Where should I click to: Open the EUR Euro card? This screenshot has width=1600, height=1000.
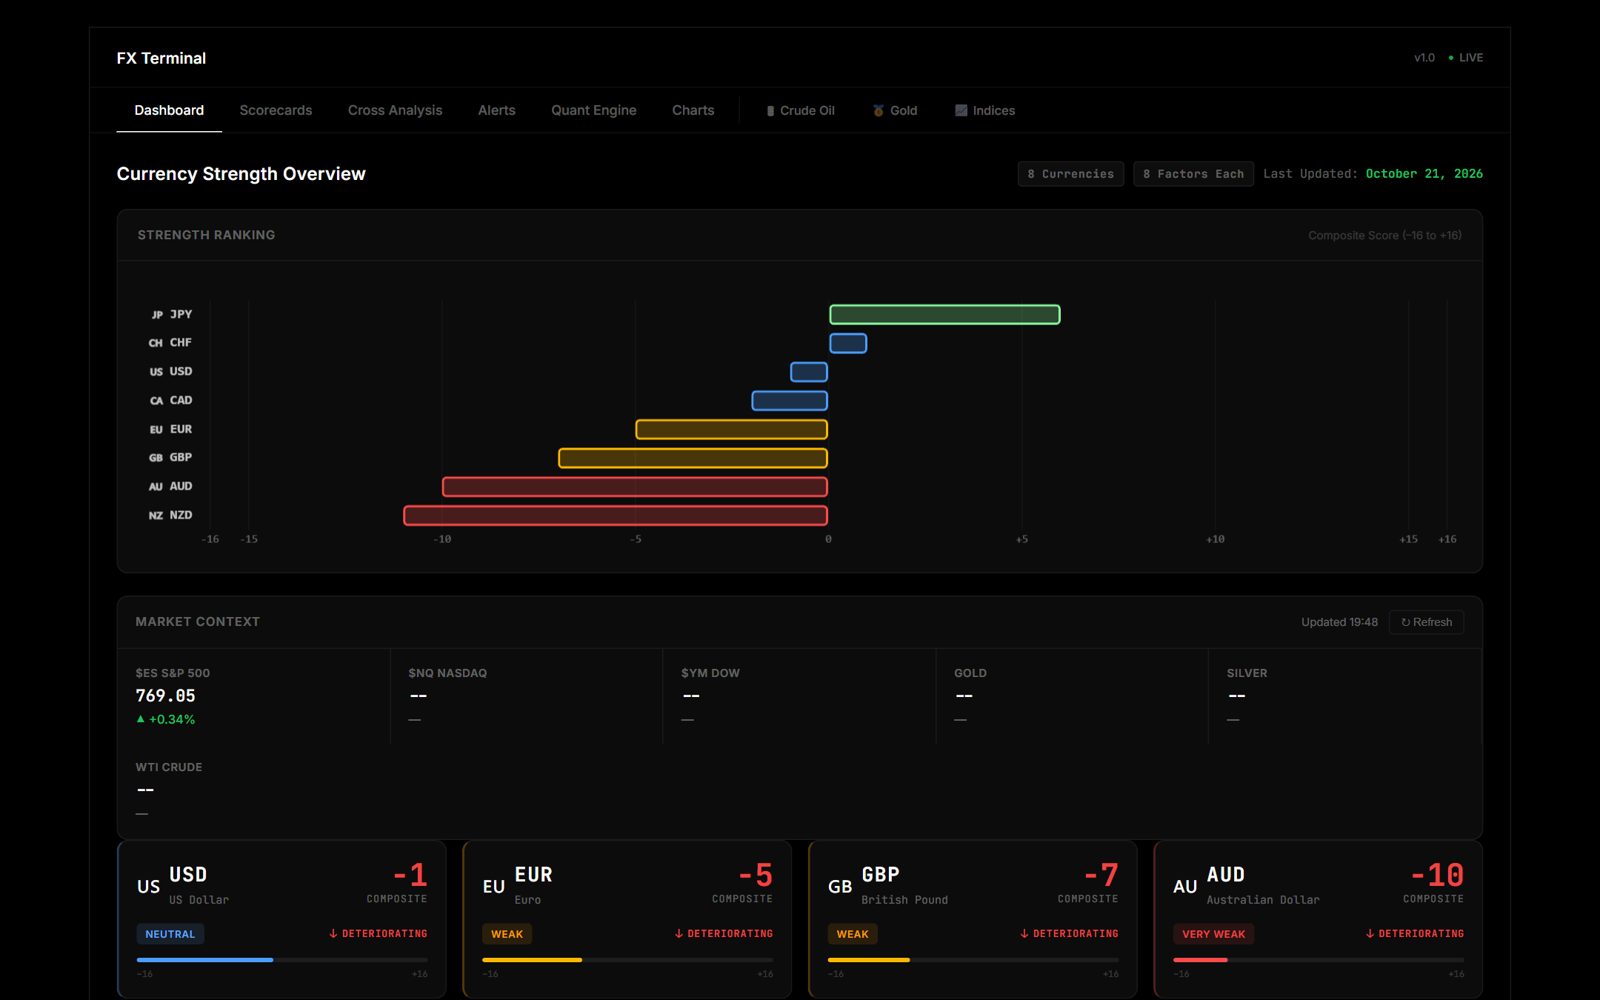click(x=627, y=919)
